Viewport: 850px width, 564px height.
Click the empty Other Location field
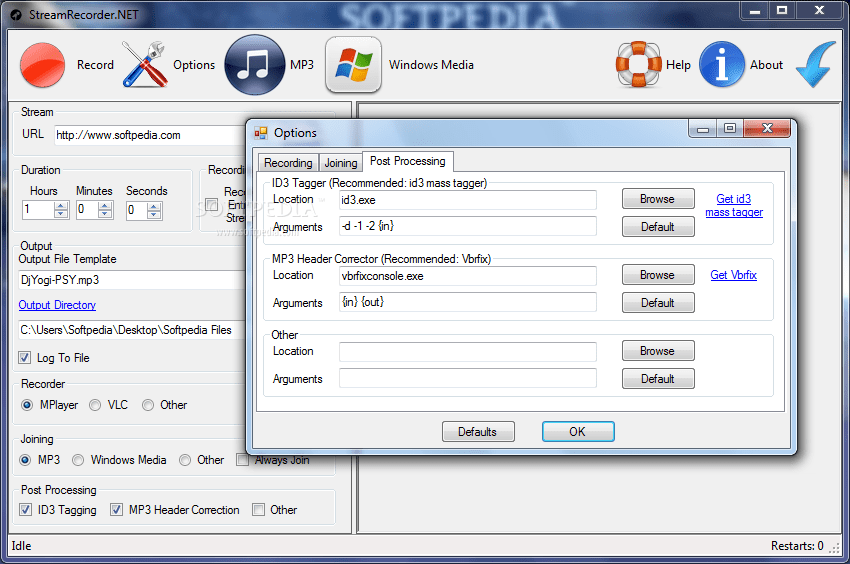468,351
